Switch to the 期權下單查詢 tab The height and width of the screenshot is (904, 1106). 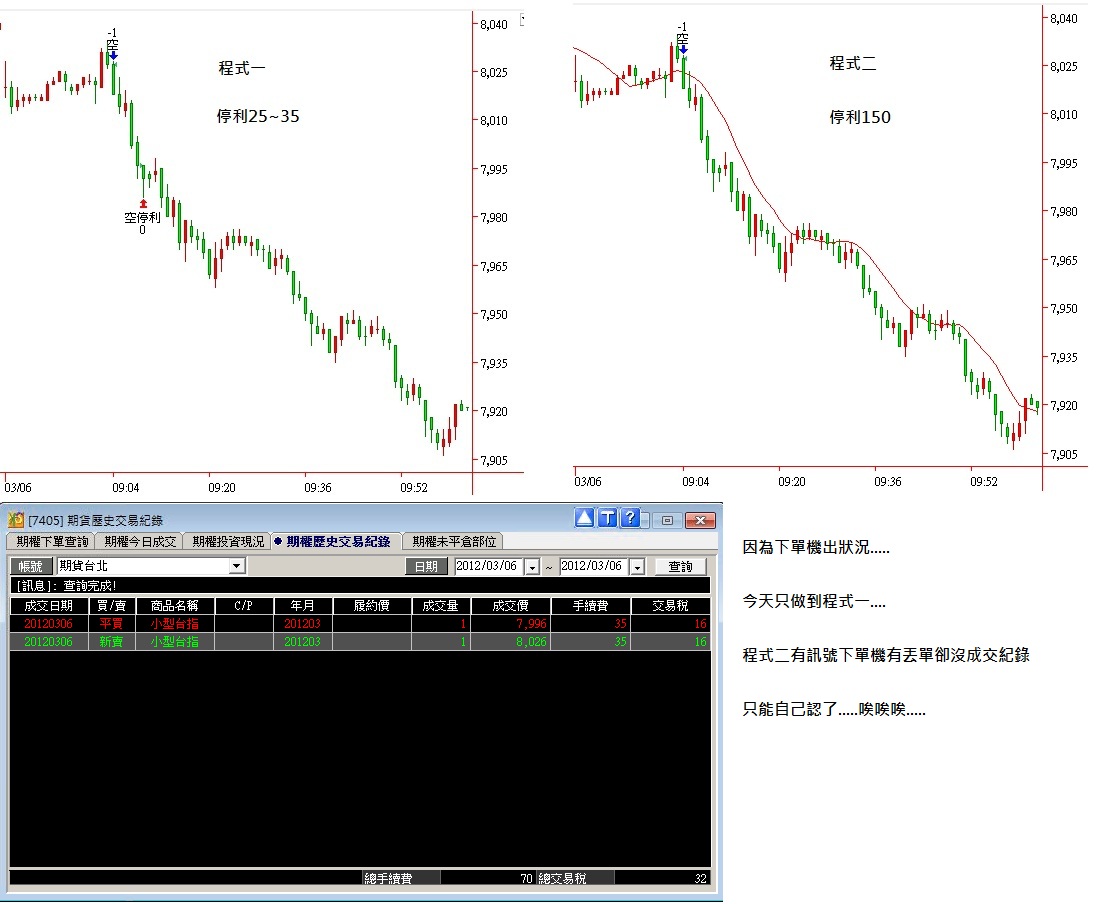tap(52, 542)
